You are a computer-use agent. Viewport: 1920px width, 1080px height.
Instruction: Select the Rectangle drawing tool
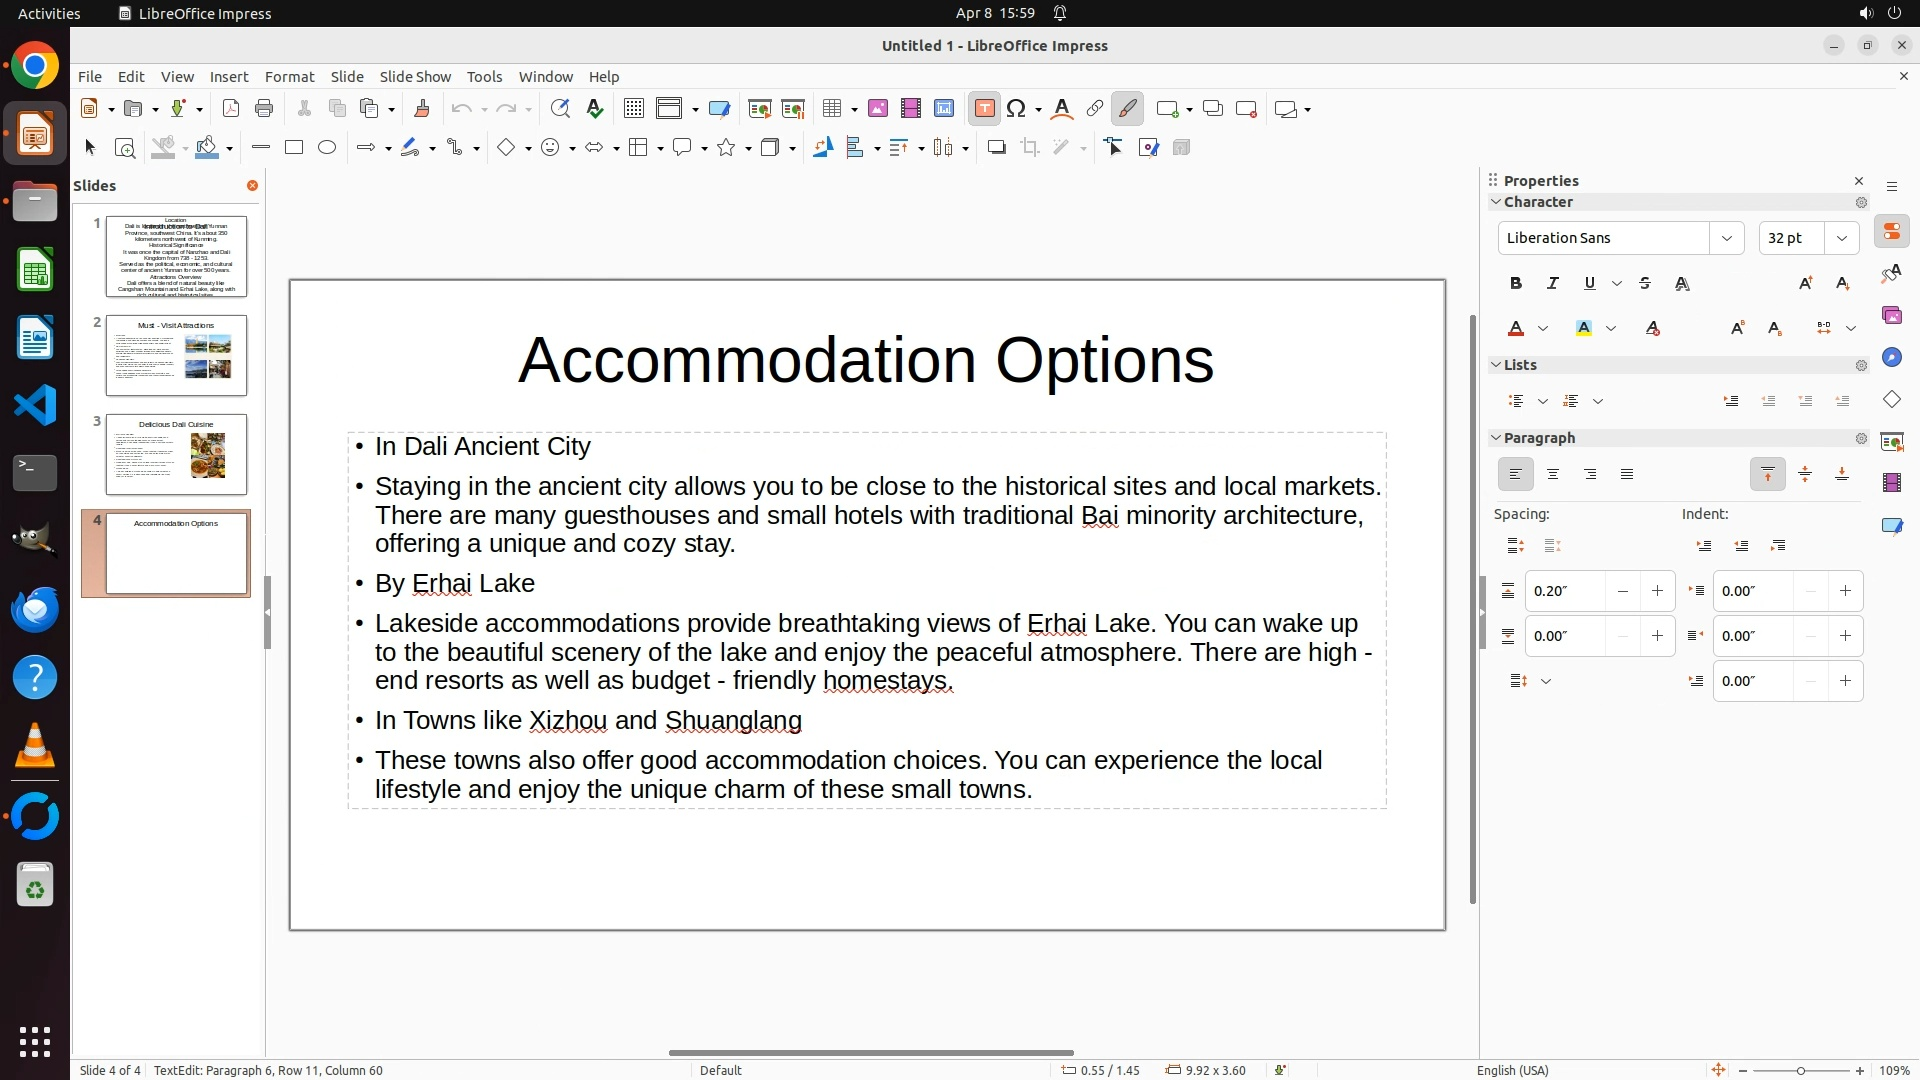(x=294, y=148)
